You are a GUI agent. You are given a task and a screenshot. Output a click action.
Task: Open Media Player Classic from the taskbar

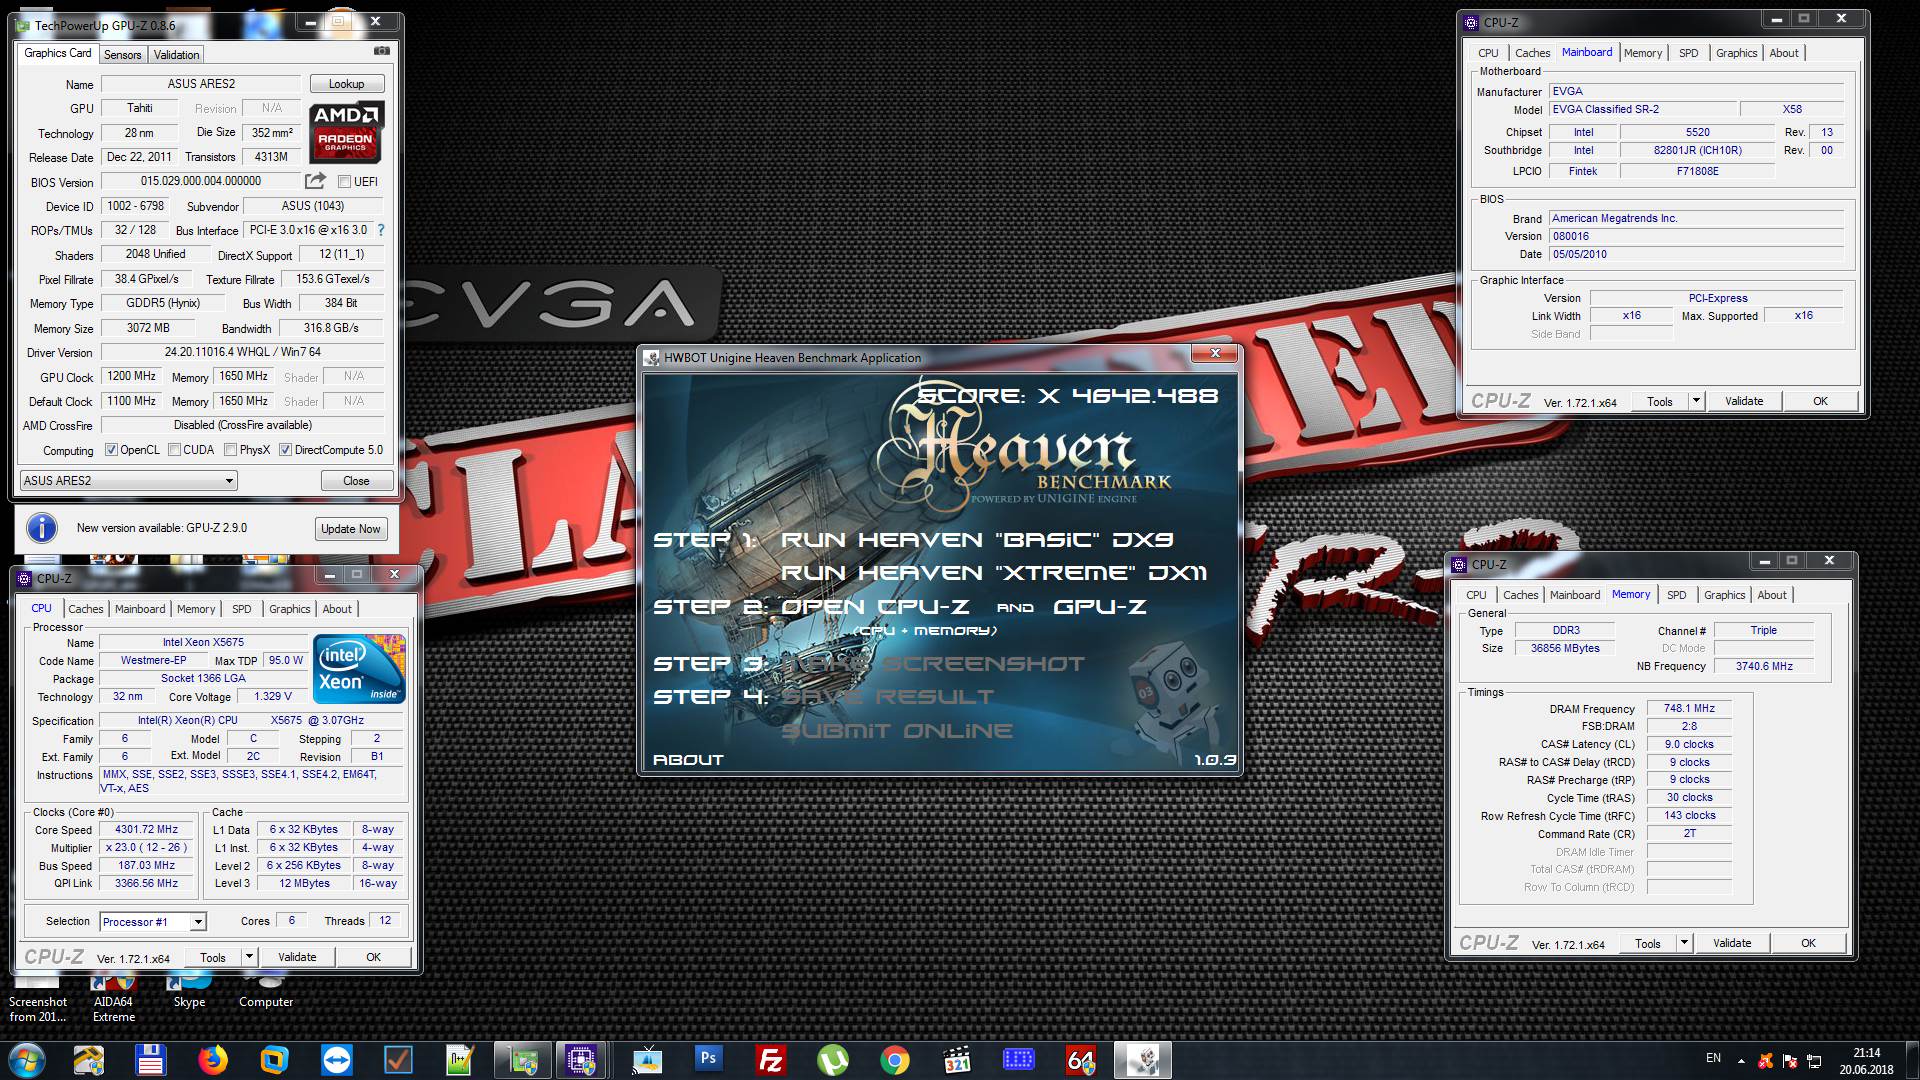(957, 1060)
